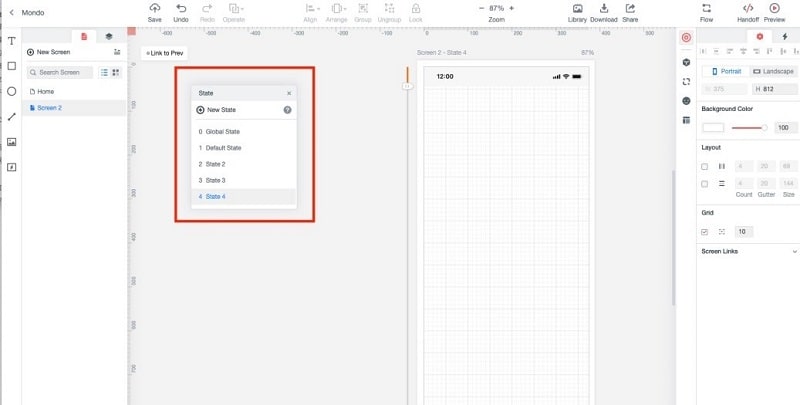Toggle the Grid checkbox
The image size is (800, 405).
pos(705,232)
